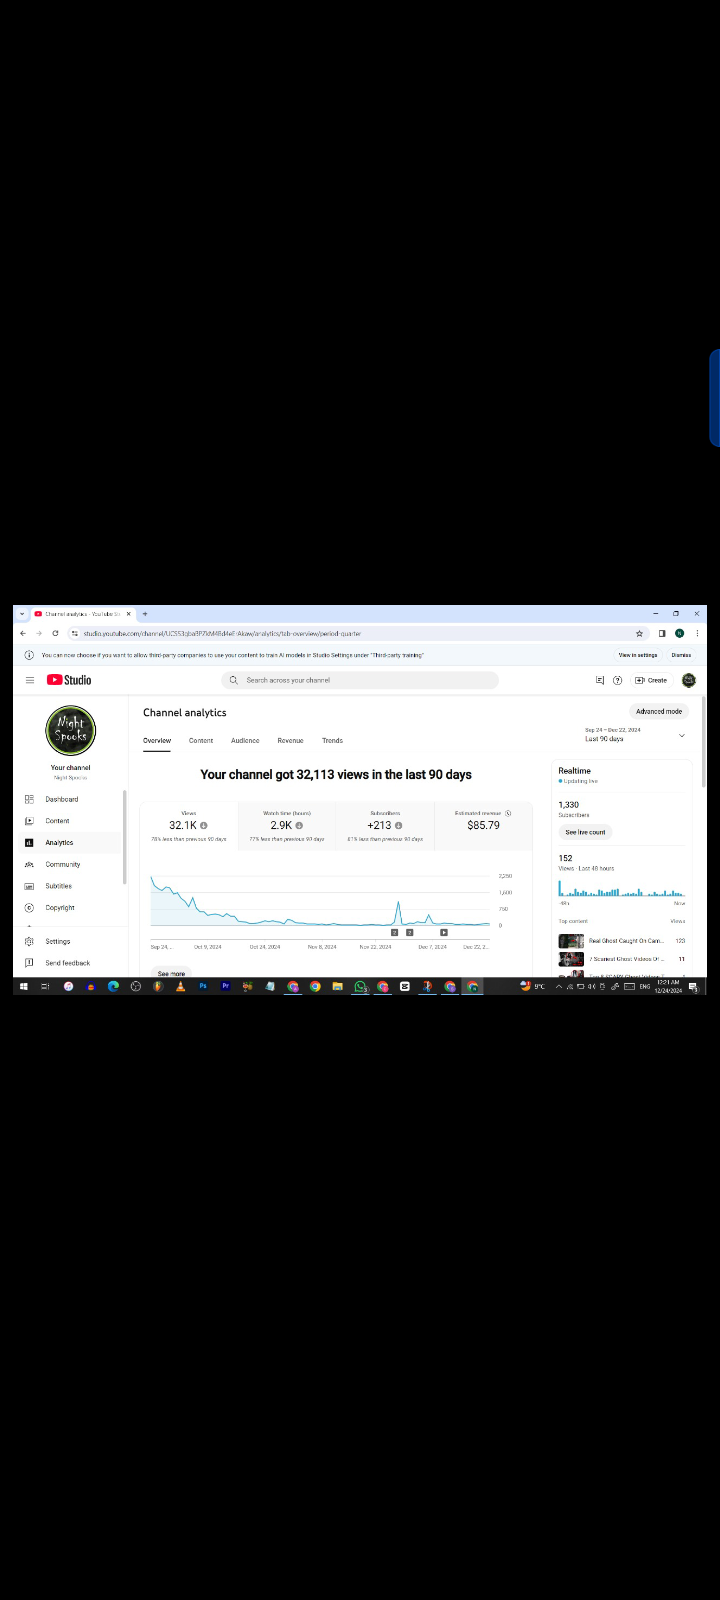The image size is (720, 1600).
Task: Switch to the Audience tab
Action: click(x=245, y=741)
